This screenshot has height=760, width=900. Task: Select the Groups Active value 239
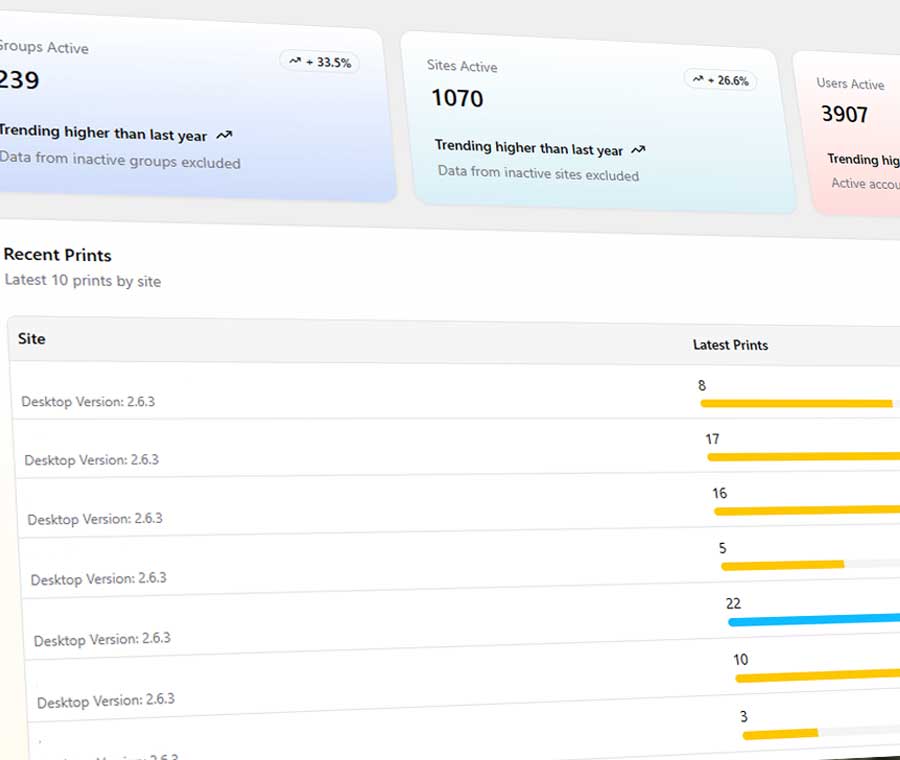coord(18,80)
